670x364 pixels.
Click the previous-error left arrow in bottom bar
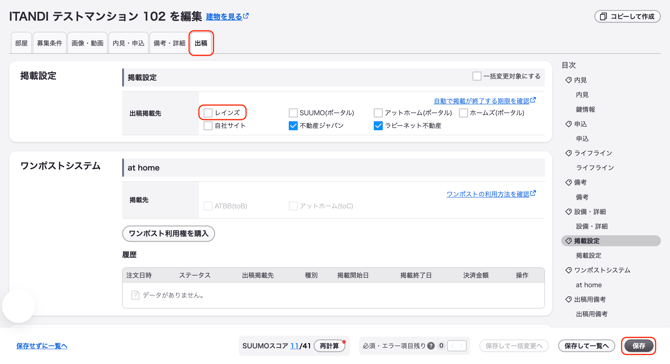(x=452, y=346)
